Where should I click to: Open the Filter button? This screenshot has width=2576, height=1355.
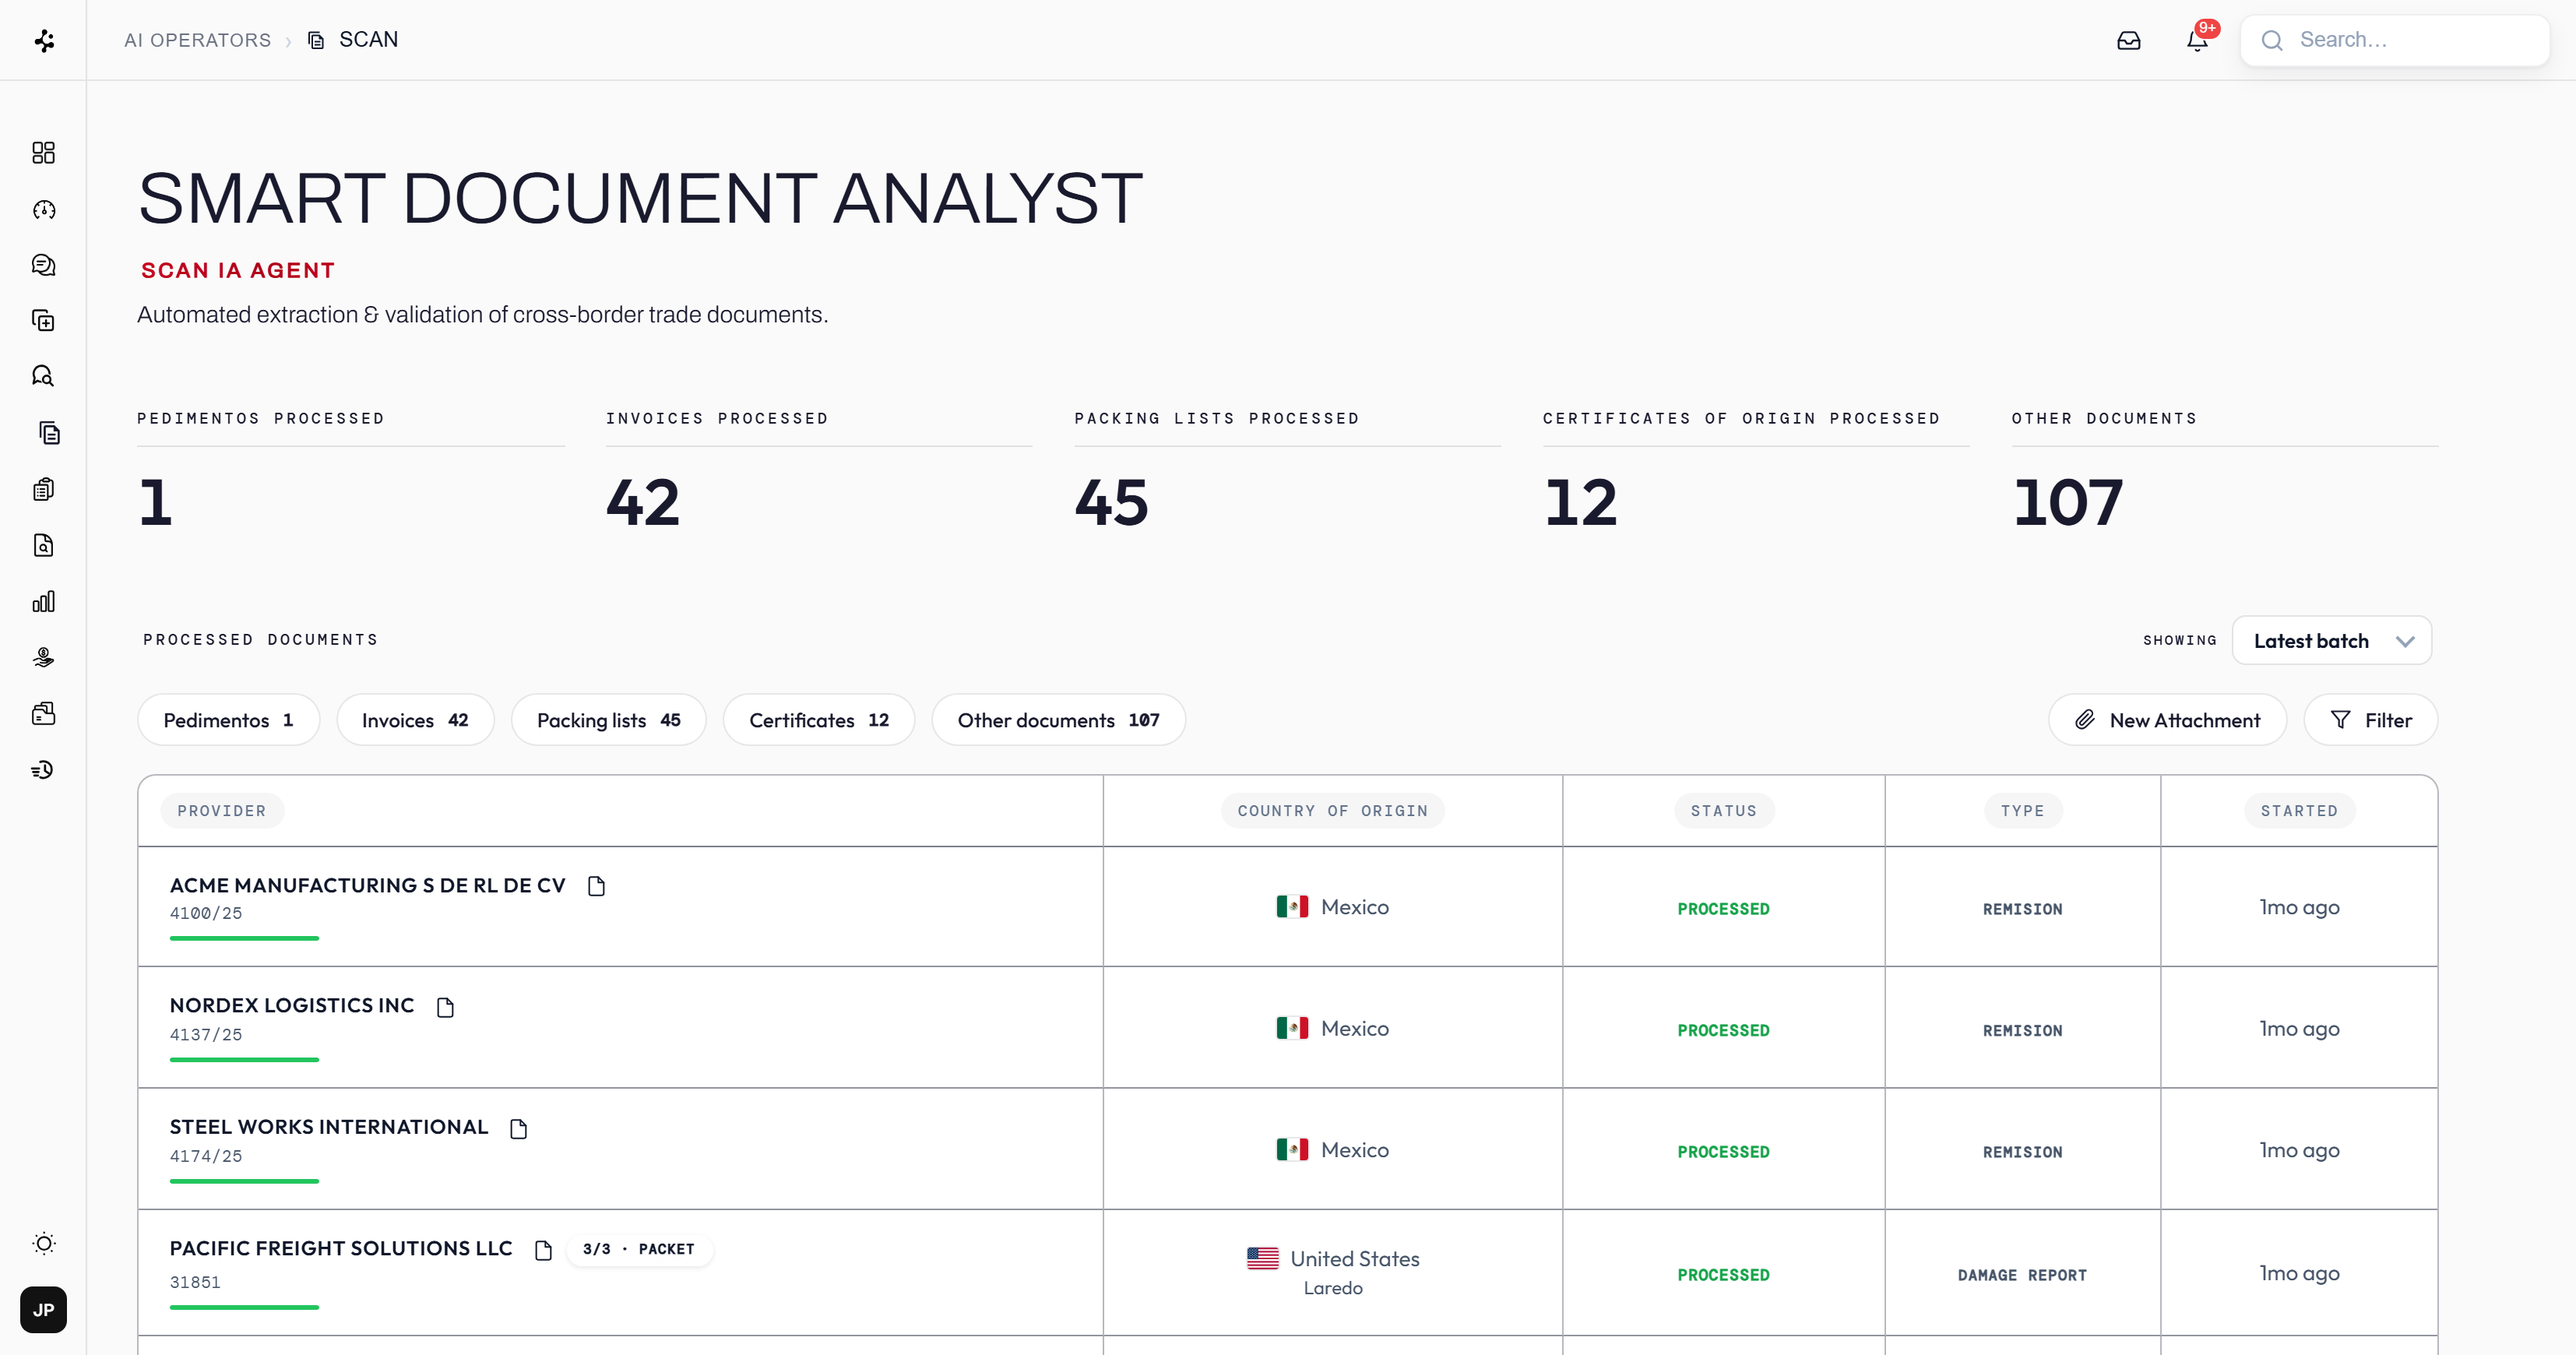(2370, 720)
